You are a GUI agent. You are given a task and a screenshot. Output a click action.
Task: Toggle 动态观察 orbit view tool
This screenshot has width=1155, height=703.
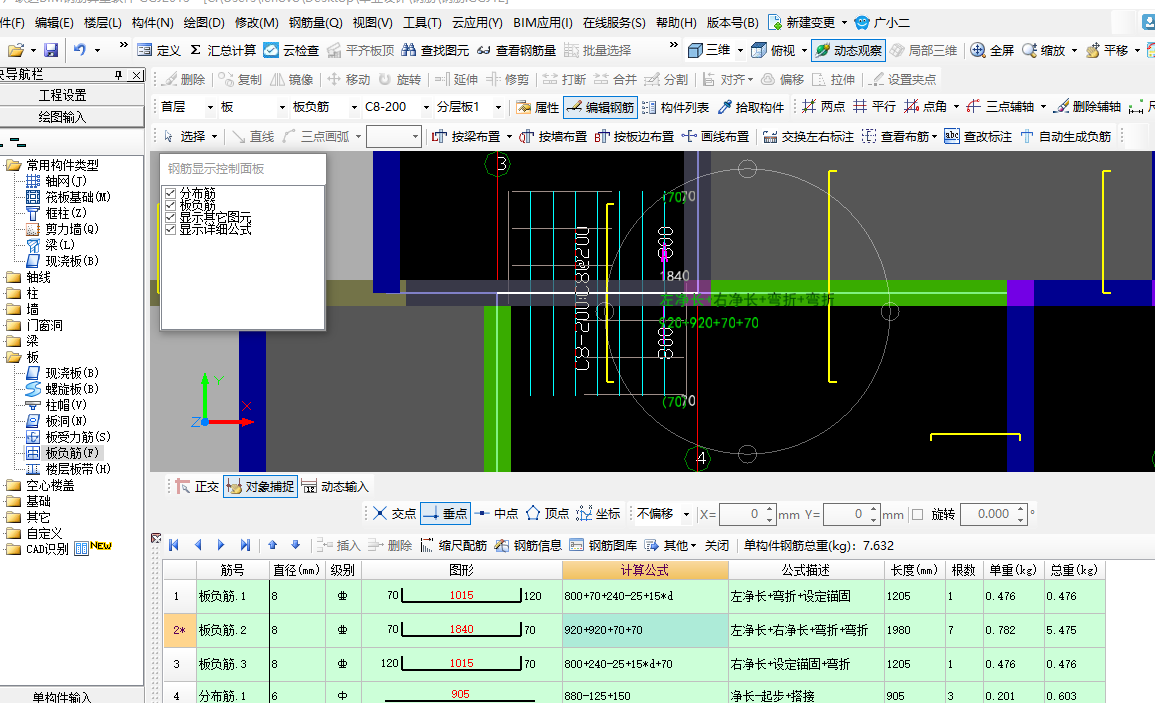(x=849, y=50)
